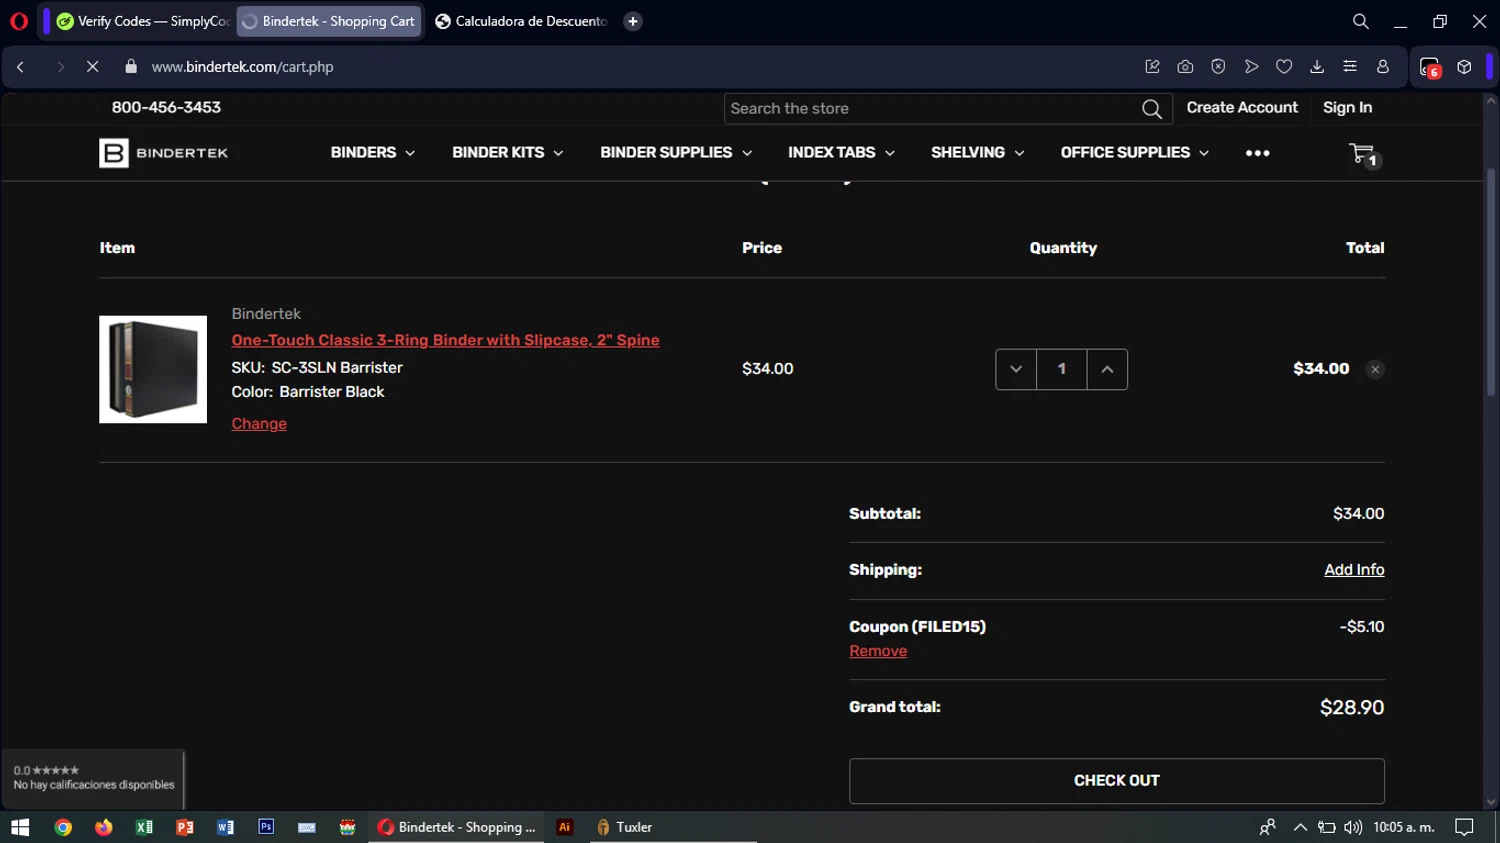Click the CHECK OUT button

click(1117, 781)
